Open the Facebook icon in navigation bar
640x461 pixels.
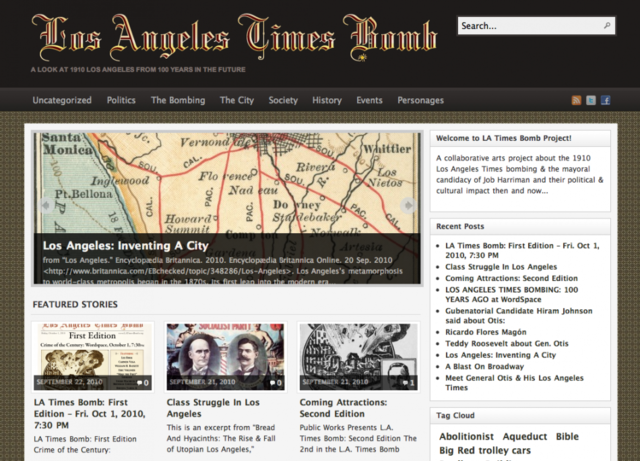(605, 100)
